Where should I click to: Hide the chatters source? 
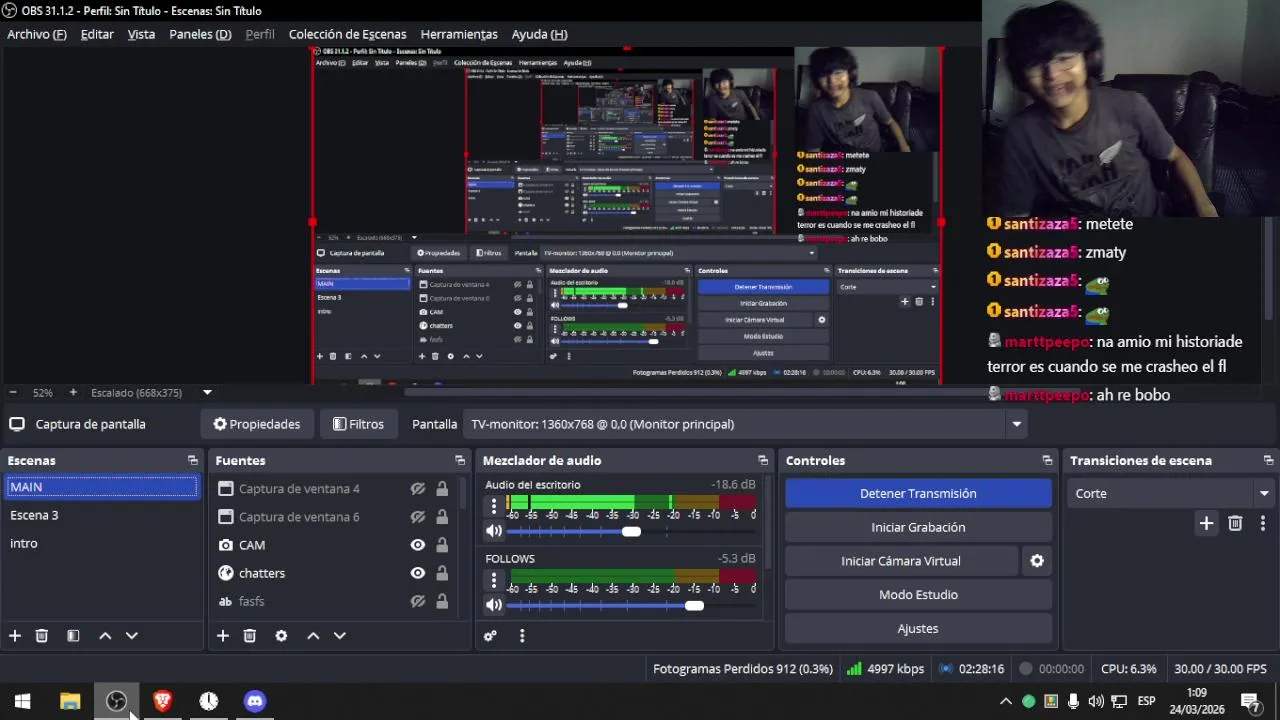(418, 573)
